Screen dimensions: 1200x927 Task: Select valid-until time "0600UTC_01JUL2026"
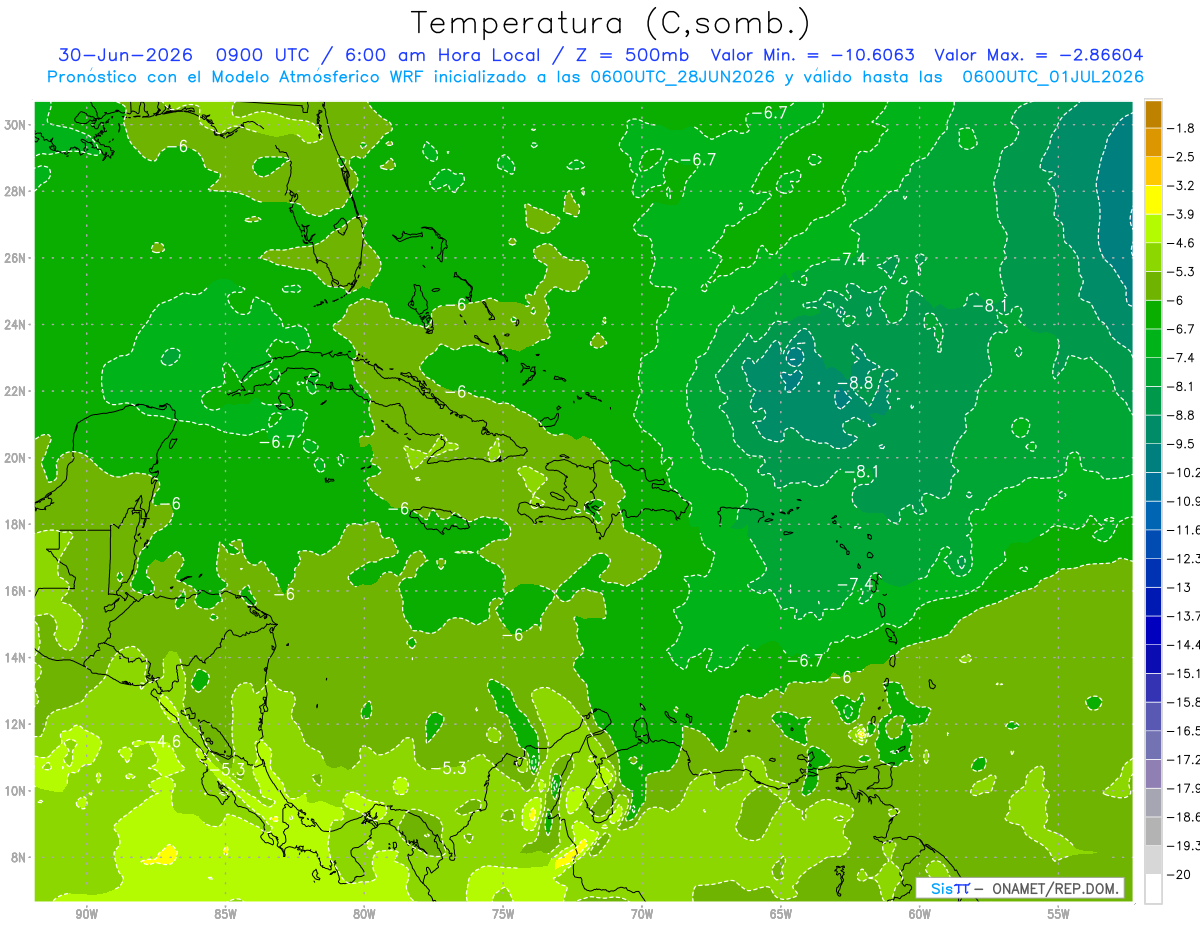[x=1053, y=77]
